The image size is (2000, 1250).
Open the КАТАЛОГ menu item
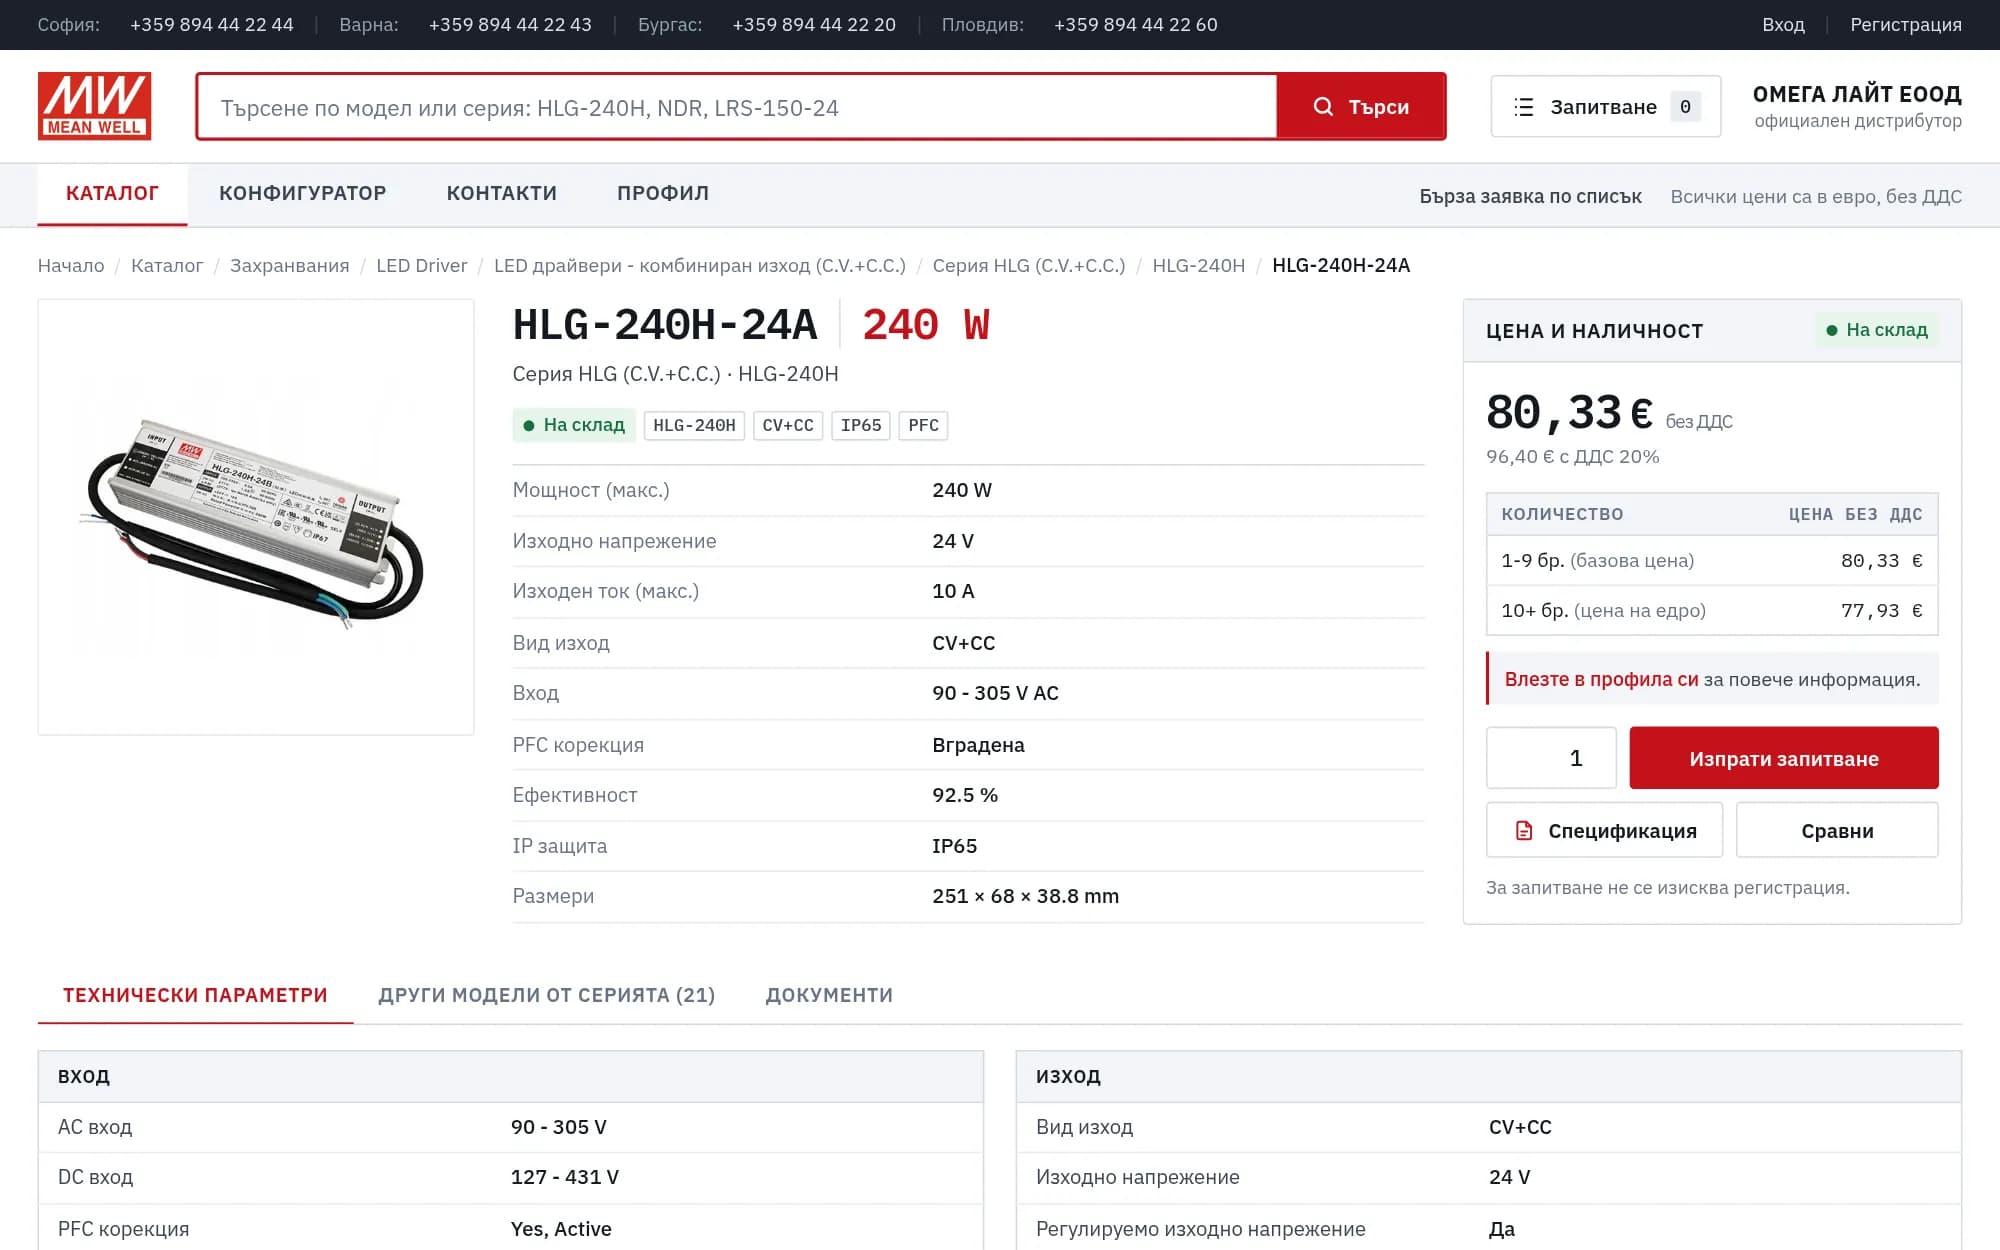point(112,193)
